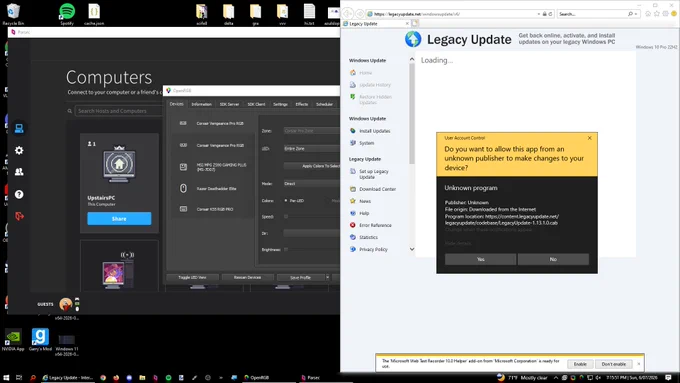This screenshot has width=680, height=383.
Task: Open the NVIDIA App desktop shortcut
Action: point(13,340)
